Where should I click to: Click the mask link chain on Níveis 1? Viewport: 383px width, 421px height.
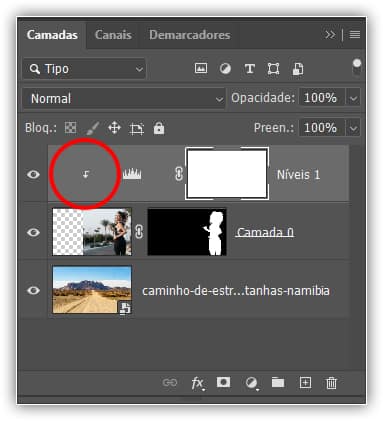click(179, 174)
